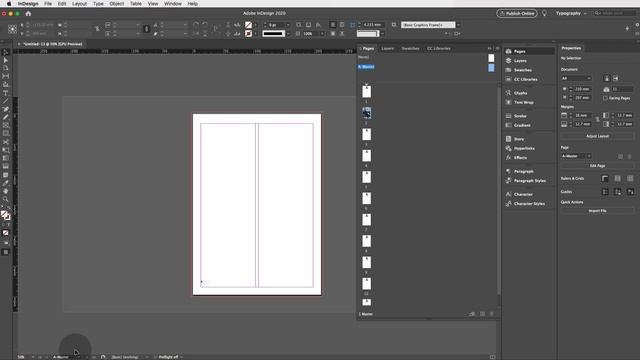This screenshot has height=360, width=640.
Task: Open the Effects panel
Action: [x=520, y=158]
